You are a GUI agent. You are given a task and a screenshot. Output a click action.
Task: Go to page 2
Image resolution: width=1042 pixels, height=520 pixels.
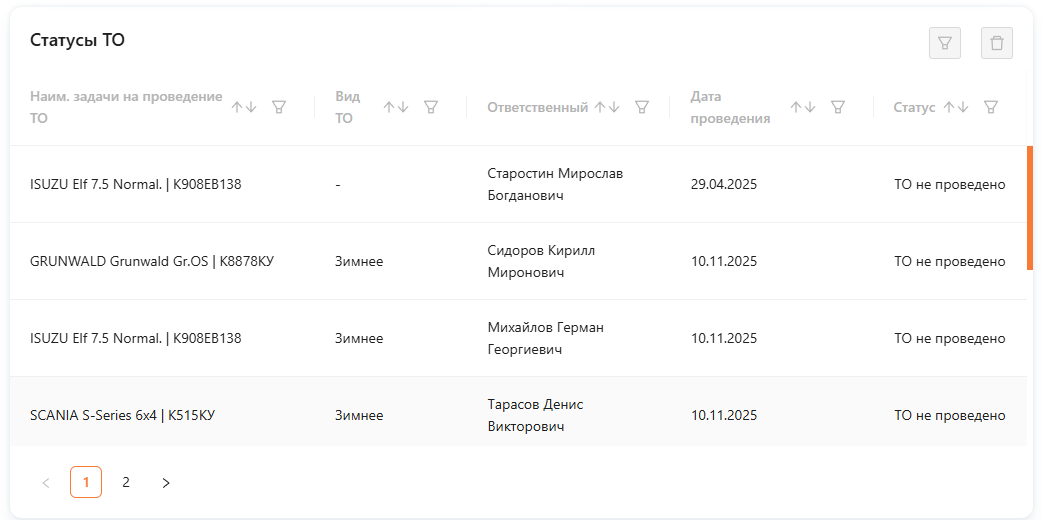[126, 482]
